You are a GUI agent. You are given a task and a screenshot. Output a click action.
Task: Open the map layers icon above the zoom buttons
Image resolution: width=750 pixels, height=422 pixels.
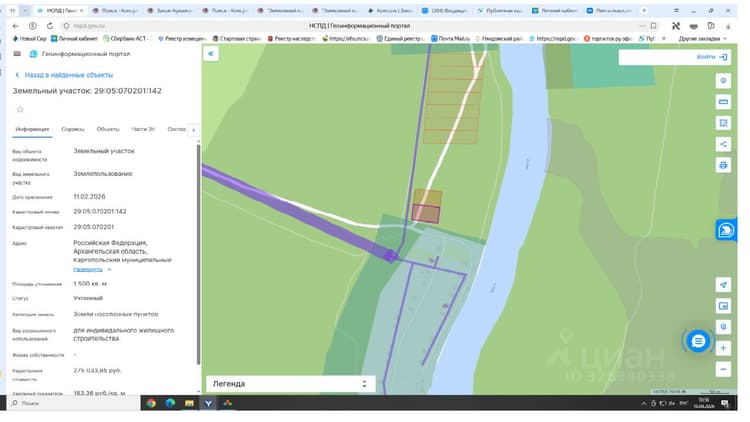point(723,327)
